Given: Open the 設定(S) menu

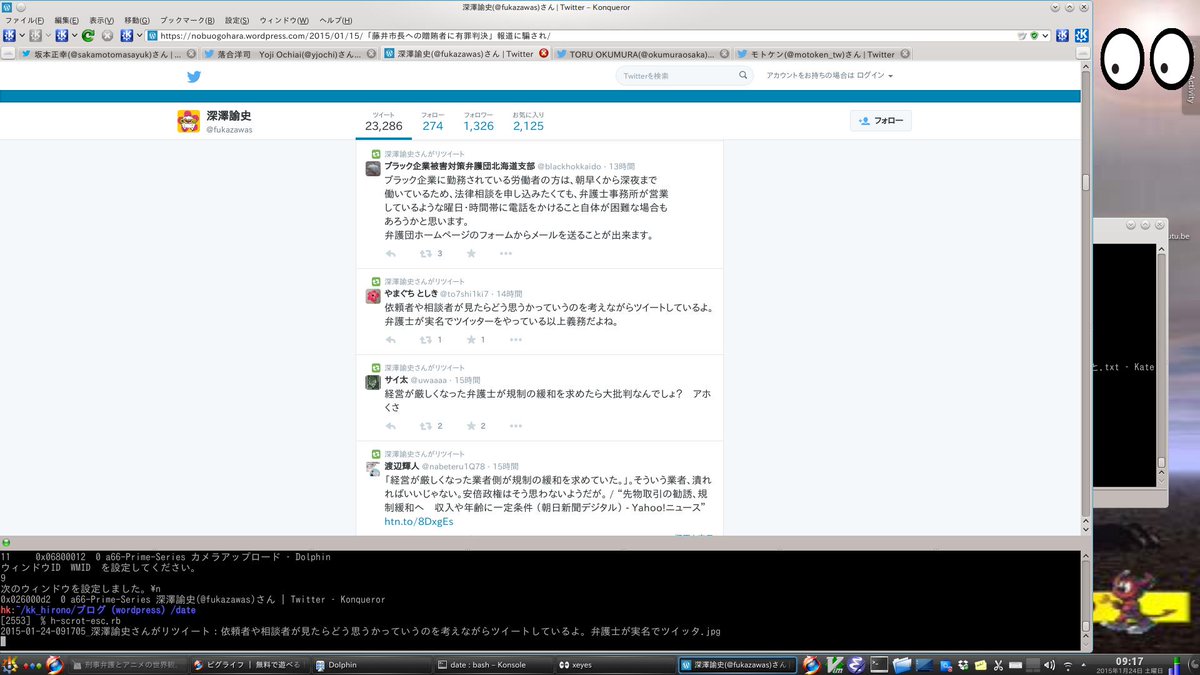Looking at the screenshot, I should point(237,20).
